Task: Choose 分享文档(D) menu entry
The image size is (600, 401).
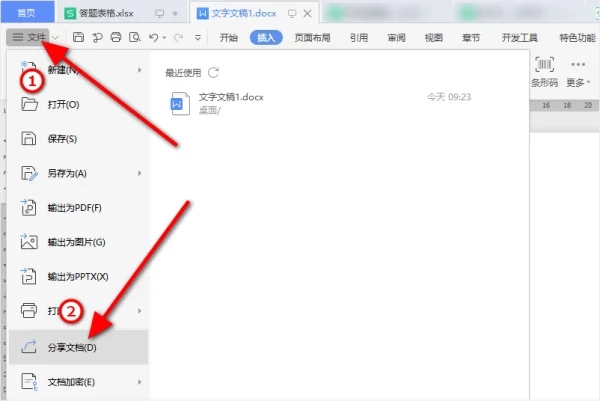Action: coord(78,347)
